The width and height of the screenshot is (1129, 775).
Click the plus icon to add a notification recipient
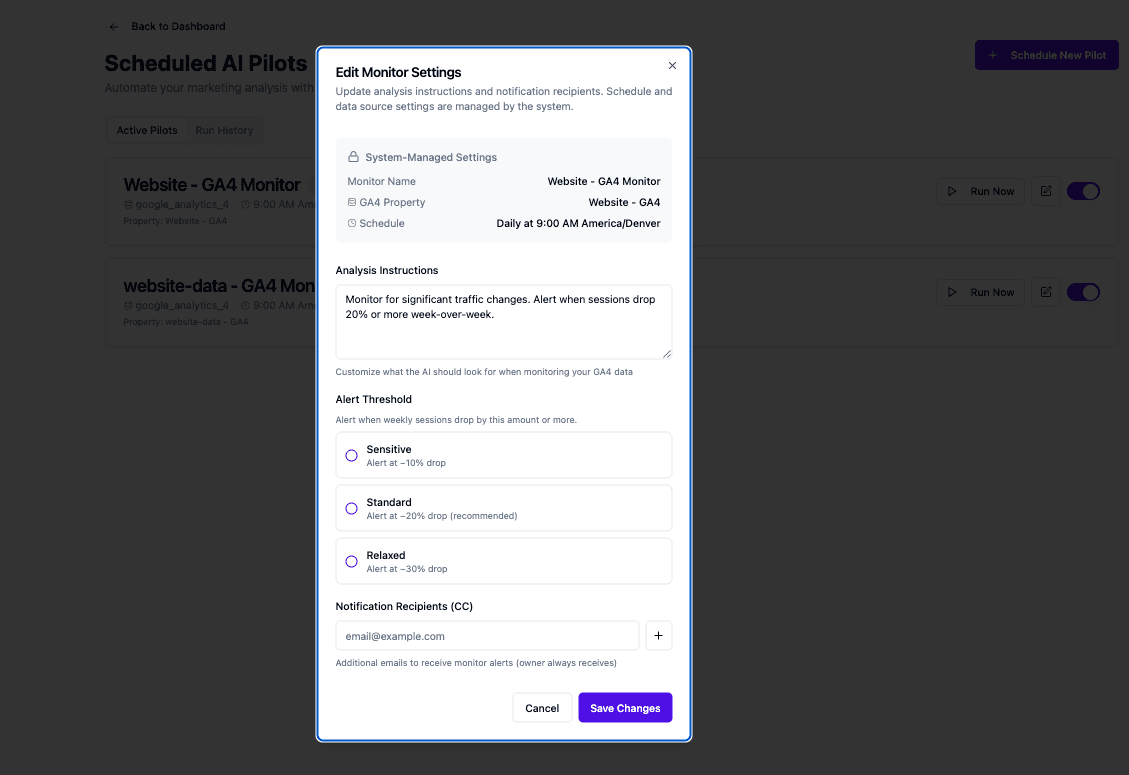658,635
